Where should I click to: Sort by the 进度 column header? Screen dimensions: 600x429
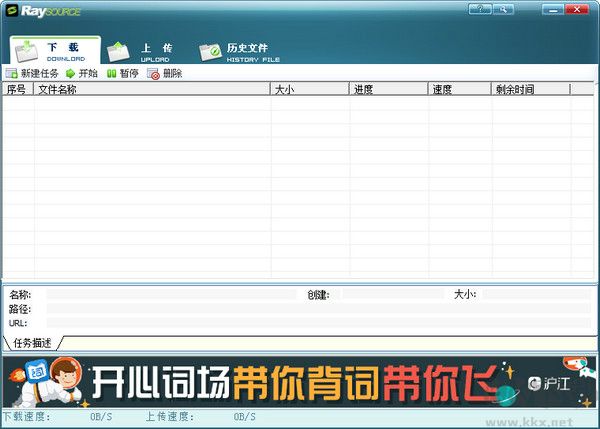[388, 89]
